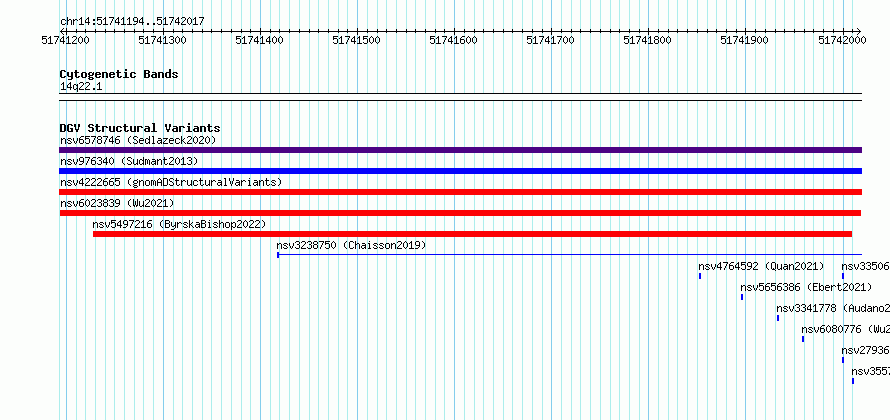Select the thin blue nsv3238750 line
Screen dimensions: 890x420
569,255
